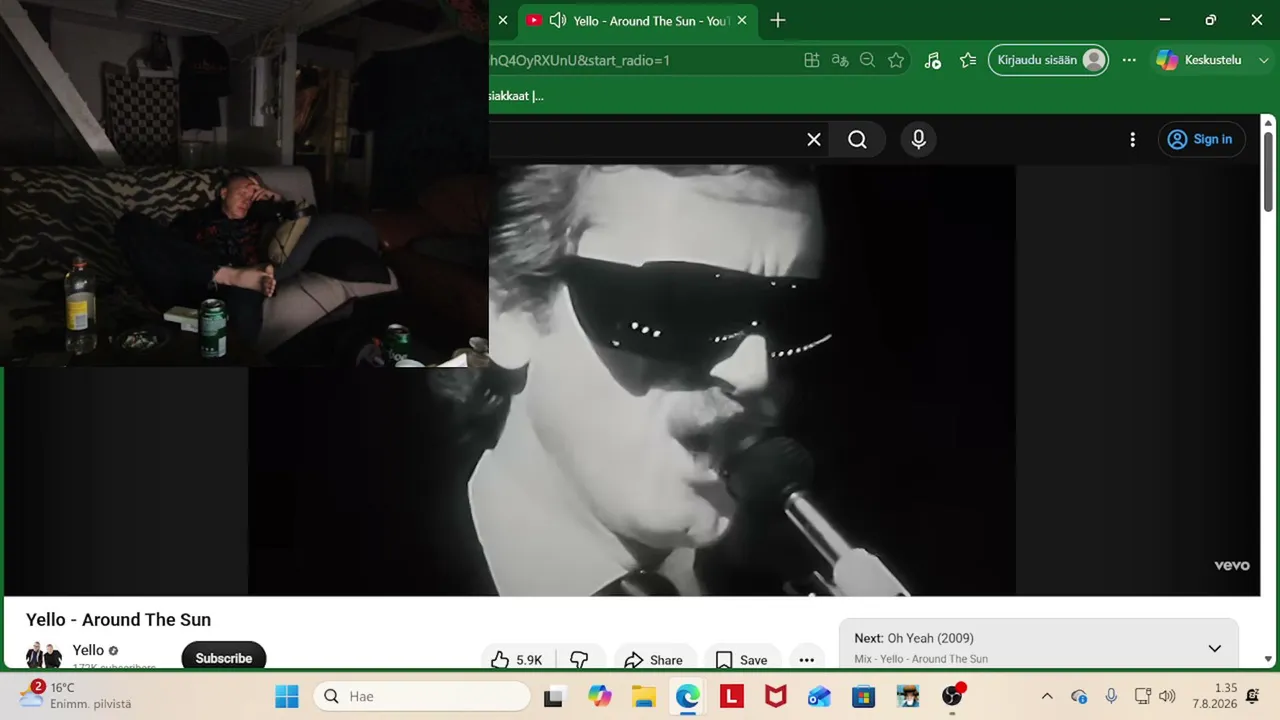Open Microsoft Store from the taskbar
The height and width of the screenshot is (720, 1280).
pos(864,696)
